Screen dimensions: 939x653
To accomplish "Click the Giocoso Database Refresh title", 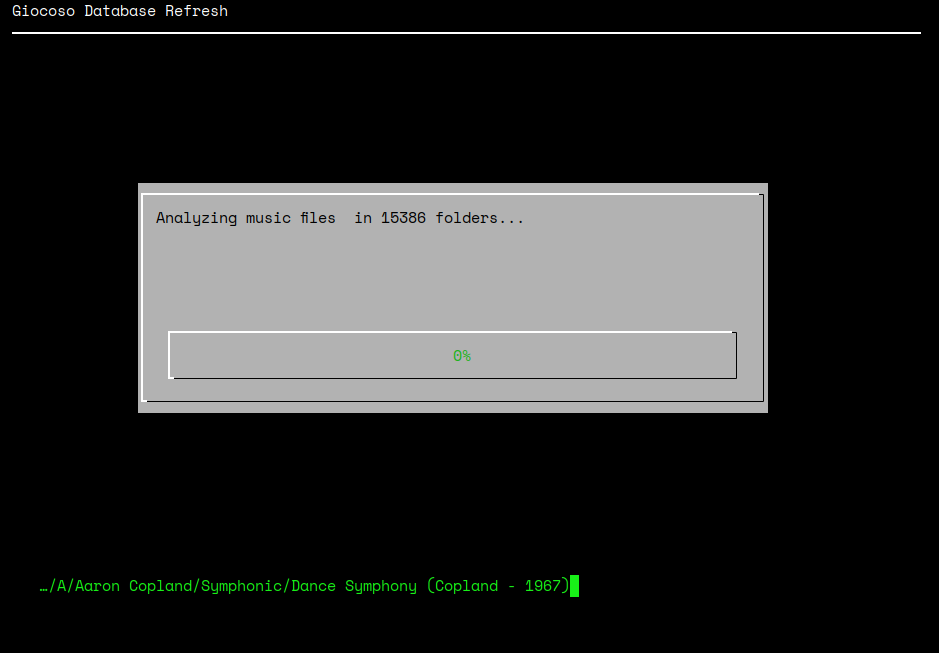I will tap(119, 11).
